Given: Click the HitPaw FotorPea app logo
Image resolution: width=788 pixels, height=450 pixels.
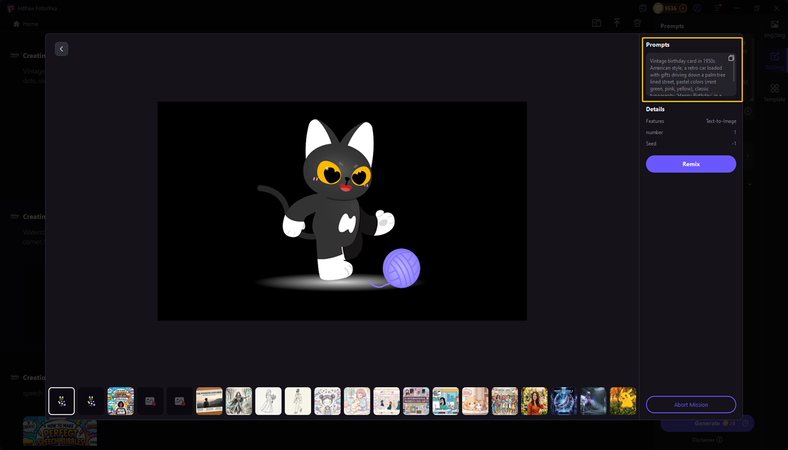Looking at the screenshot, I should point(10,9).
